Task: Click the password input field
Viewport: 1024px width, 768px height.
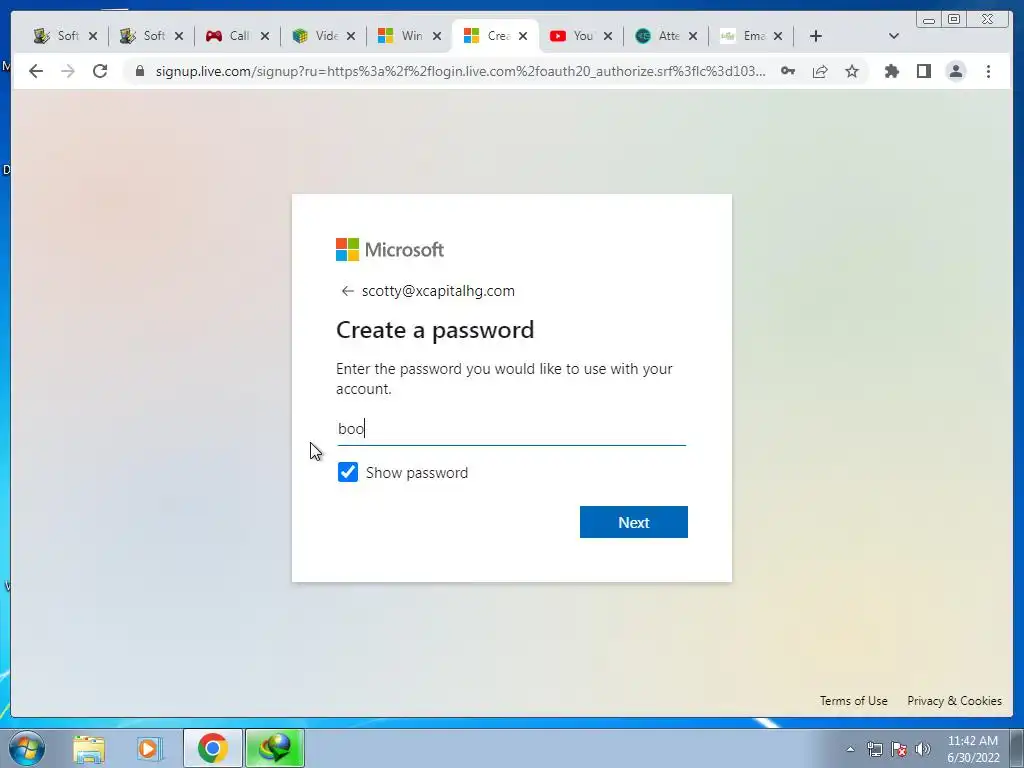Action: pos(511,429)
